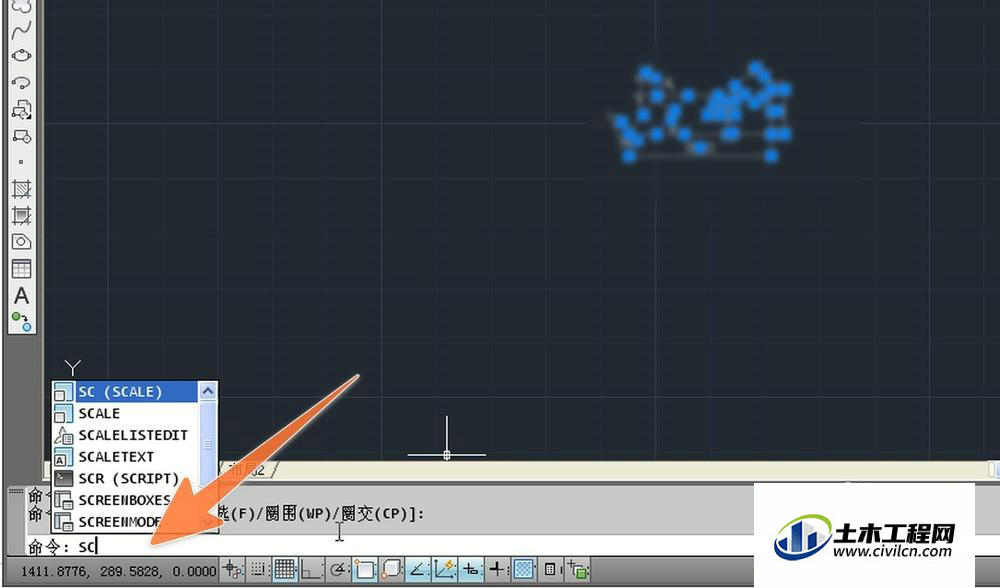Click the SCR script command icon

[x=64, y=478]
